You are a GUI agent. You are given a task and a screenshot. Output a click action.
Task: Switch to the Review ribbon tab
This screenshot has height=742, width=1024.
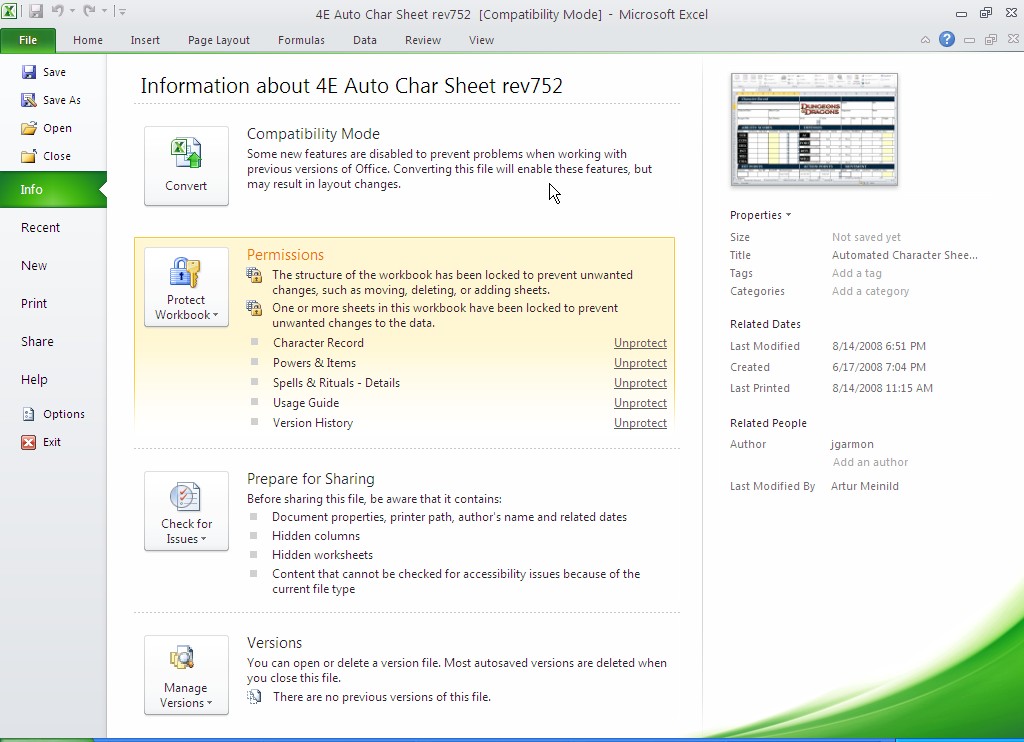coord(422,40)
